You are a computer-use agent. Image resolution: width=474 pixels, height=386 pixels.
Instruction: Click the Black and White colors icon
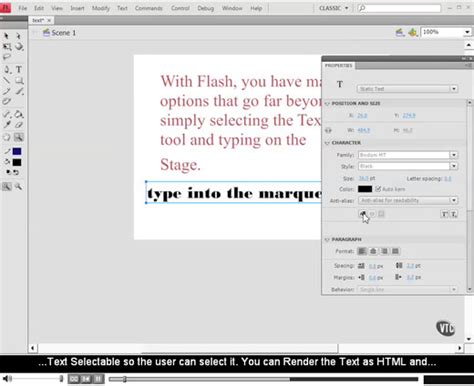coord(8,172)
